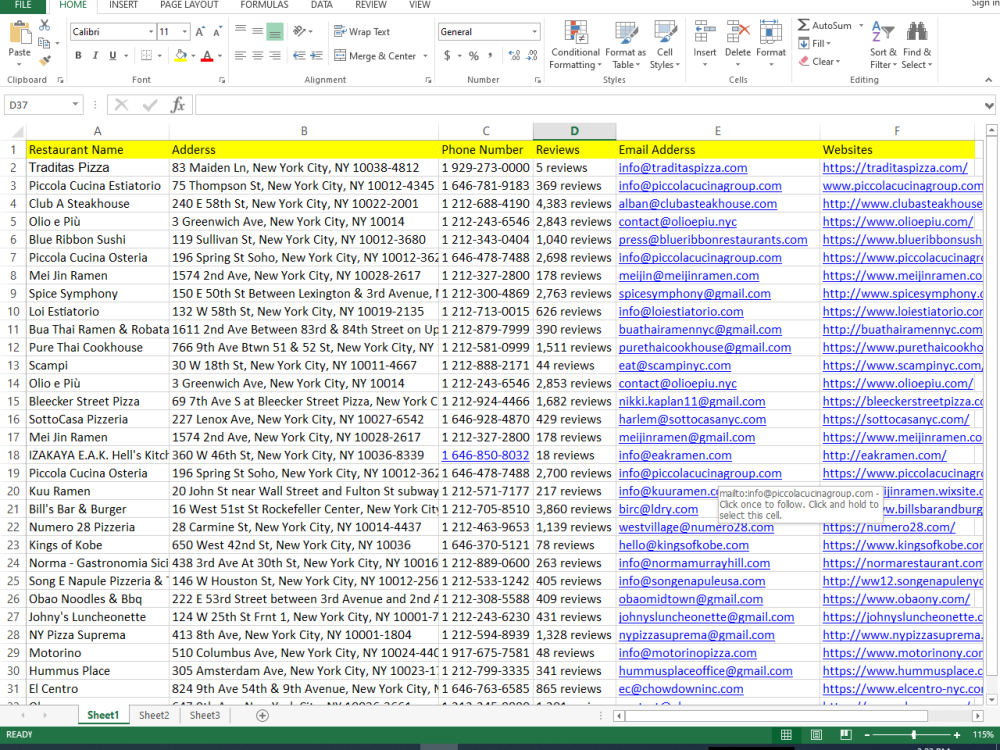This screenshot has height=750, width=1000.
Task: Click the Insert Cells icon
Action: [704, 43]
